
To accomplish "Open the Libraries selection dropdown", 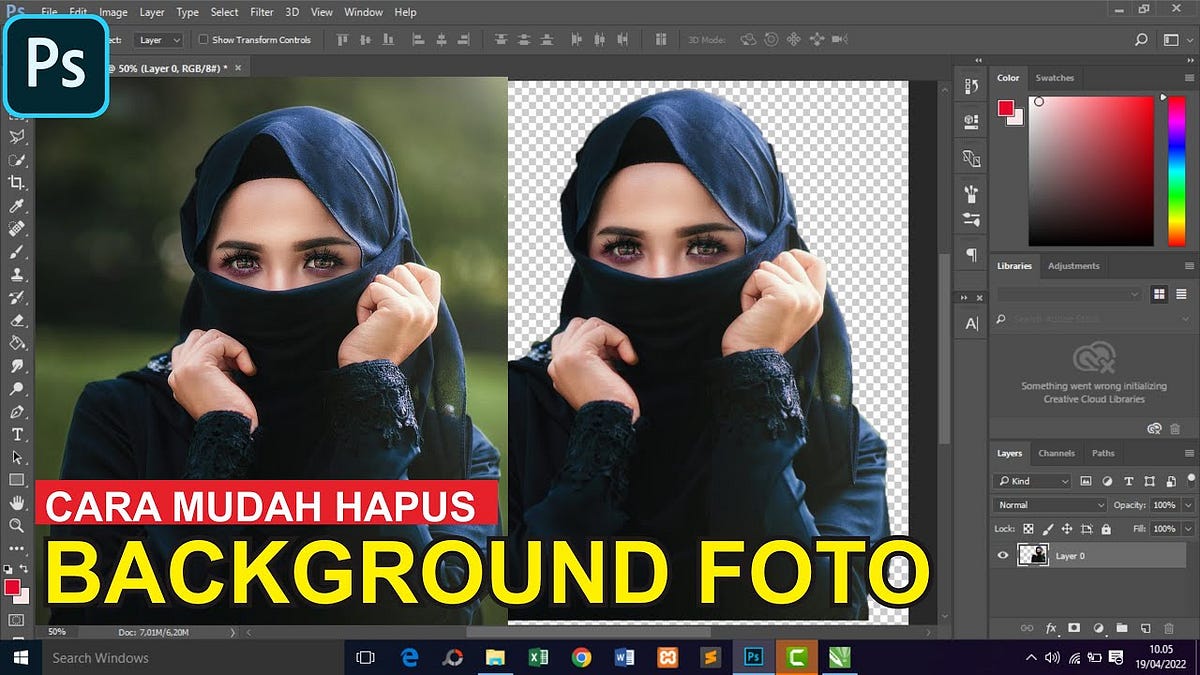I will coord(1068,294).
